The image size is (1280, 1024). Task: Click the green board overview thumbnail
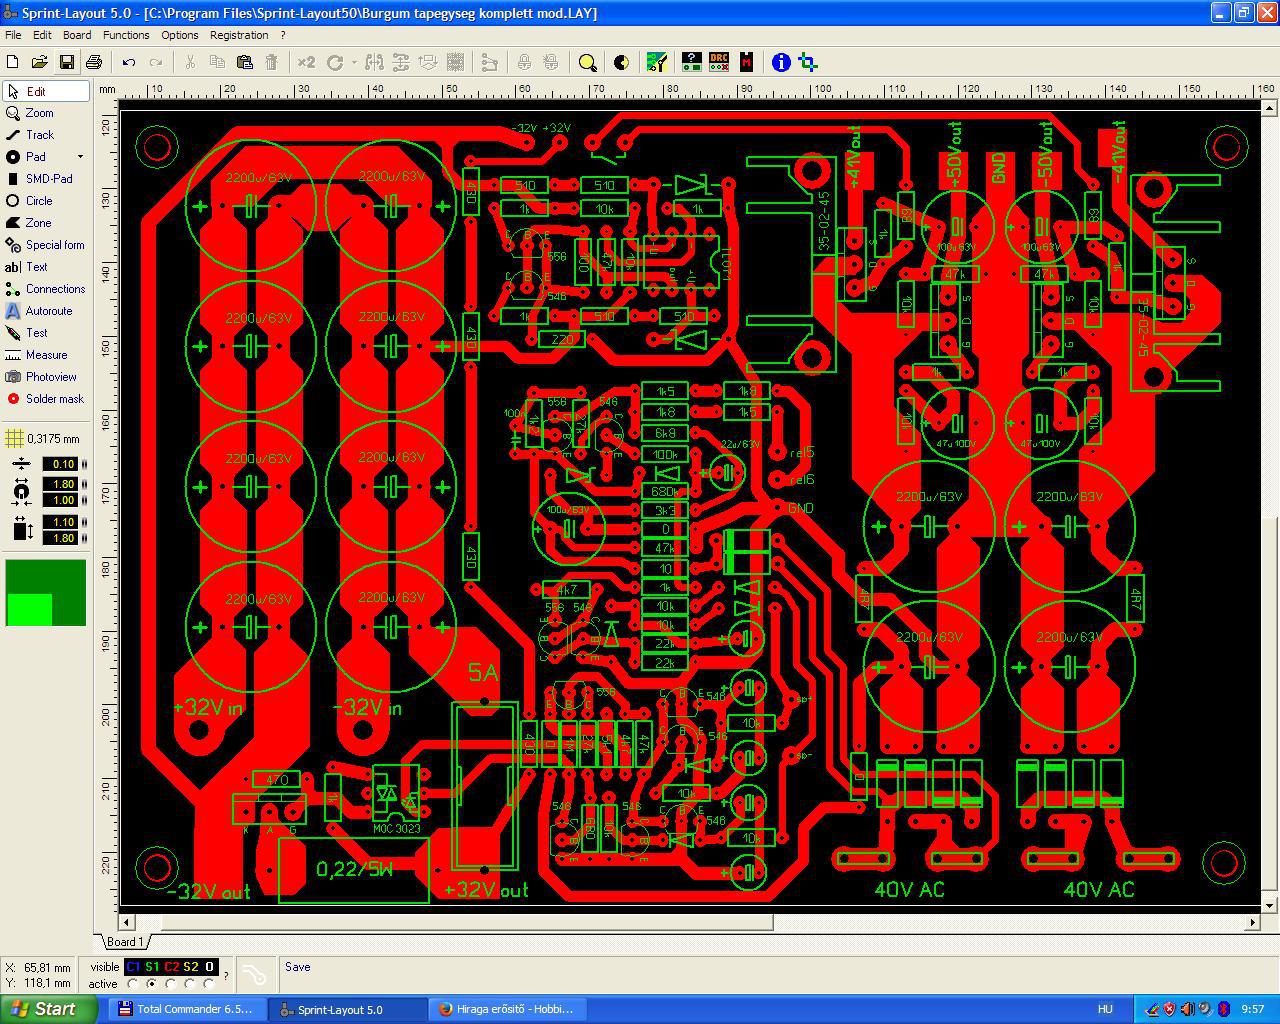[46, 593]
